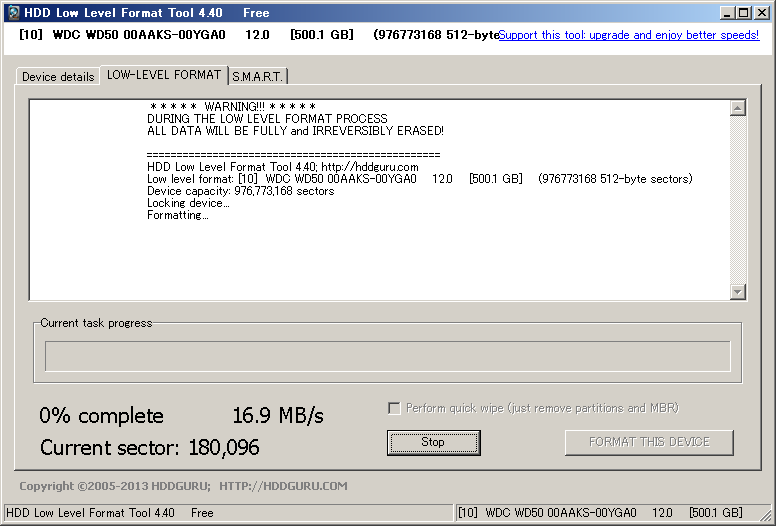Click the 'Locking device...' log line
This screenshot has height=526, width=776.
pyautogui.click(x=188, y=203)
